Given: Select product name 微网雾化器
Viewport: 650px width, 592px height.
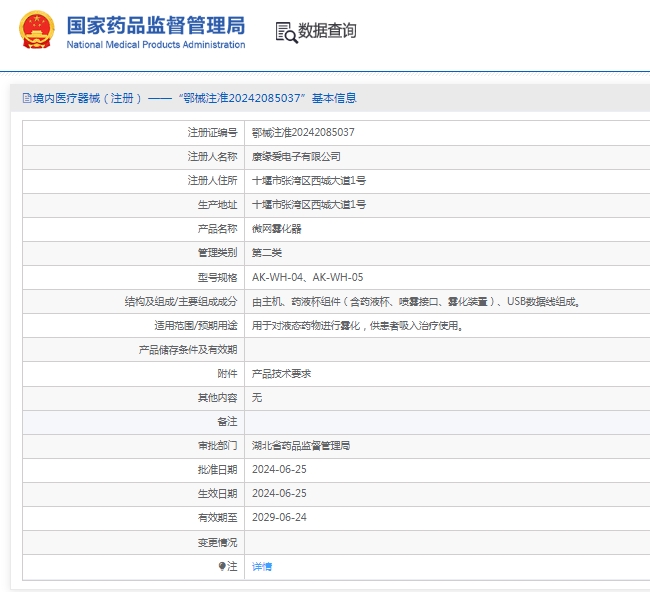Looking at the screenshot, I should click(276, 228).
